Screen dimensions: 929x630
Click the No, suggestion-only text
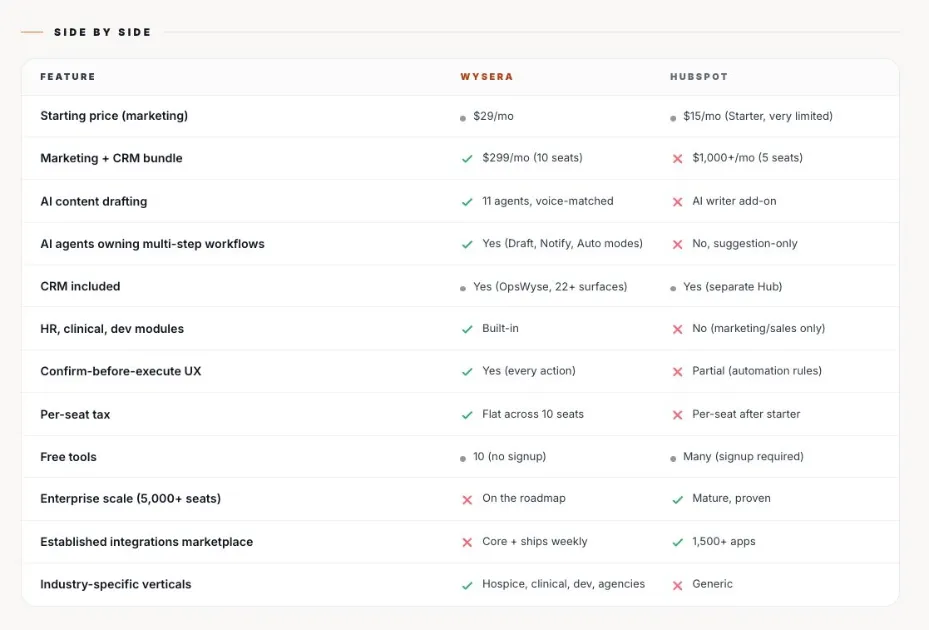(745, 243)
